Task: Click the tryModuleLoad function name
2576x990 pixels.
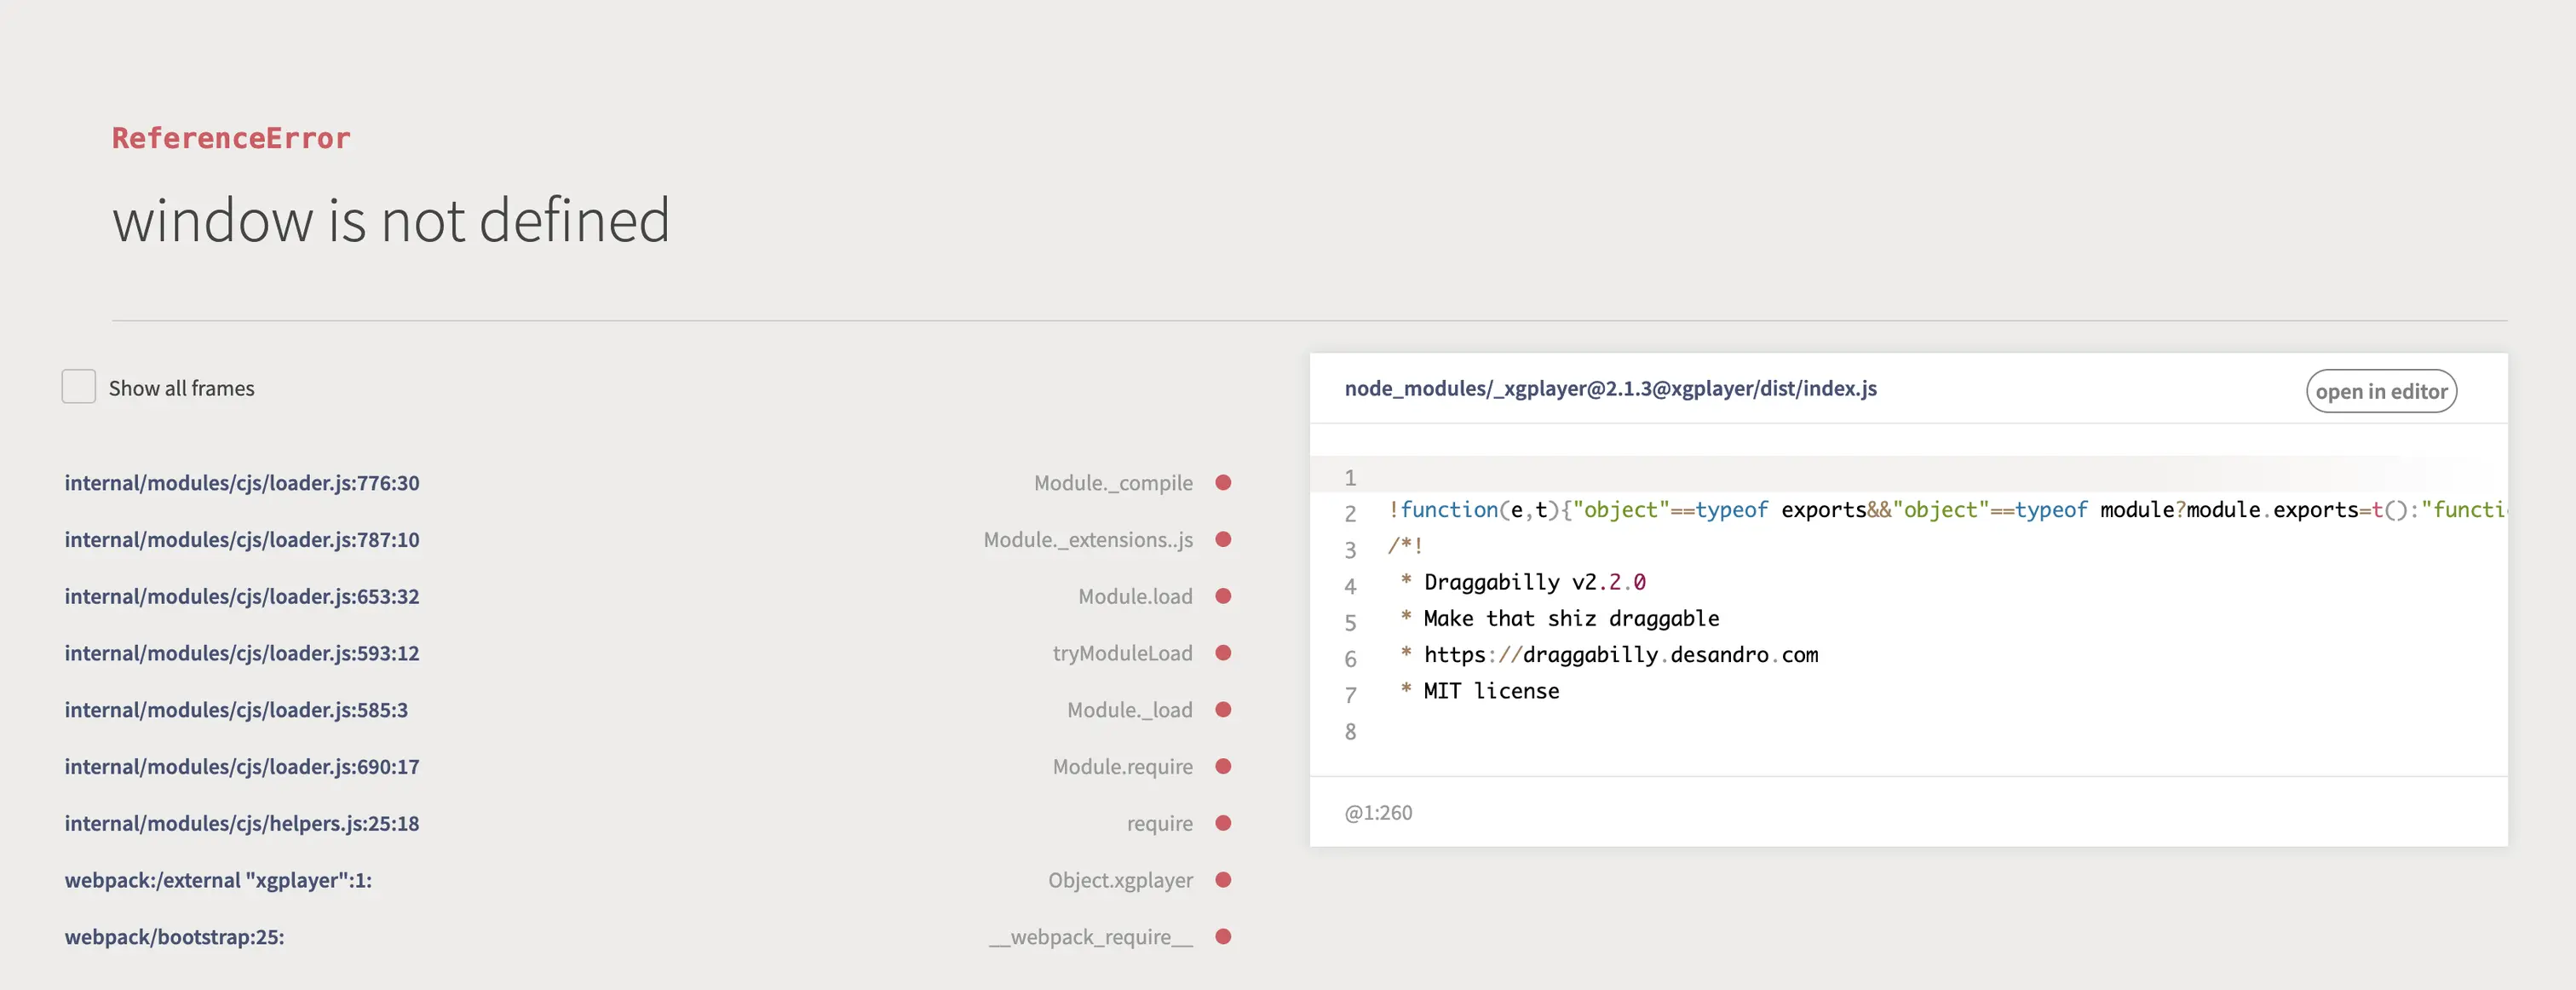Action: (1122, 653)
